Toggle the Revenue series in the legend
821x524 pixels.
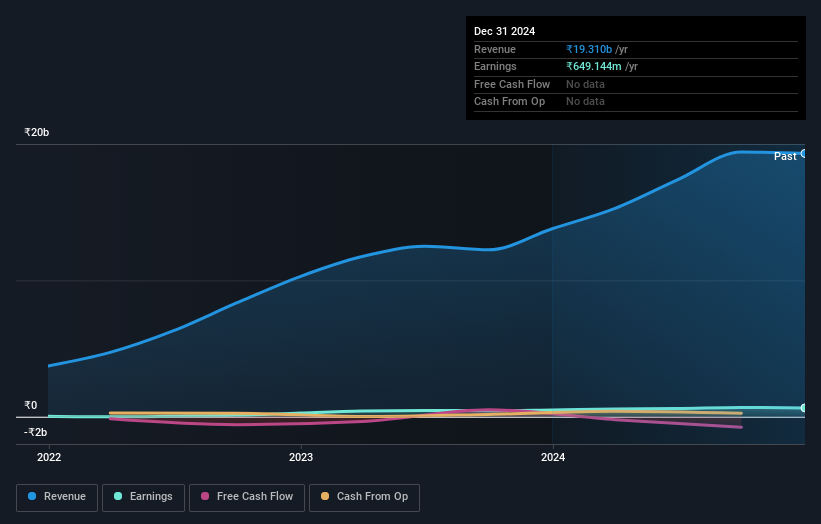click(57, 497)
